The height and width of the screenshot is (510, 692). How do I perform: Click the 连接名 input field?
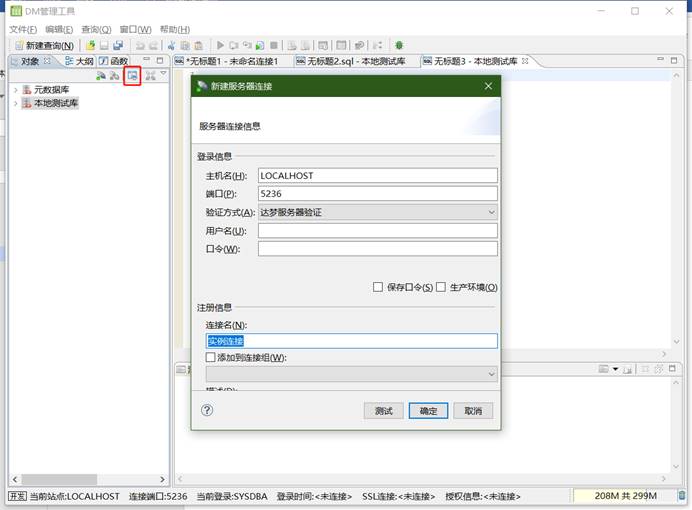pyautogui.click(x=352, y=341)
